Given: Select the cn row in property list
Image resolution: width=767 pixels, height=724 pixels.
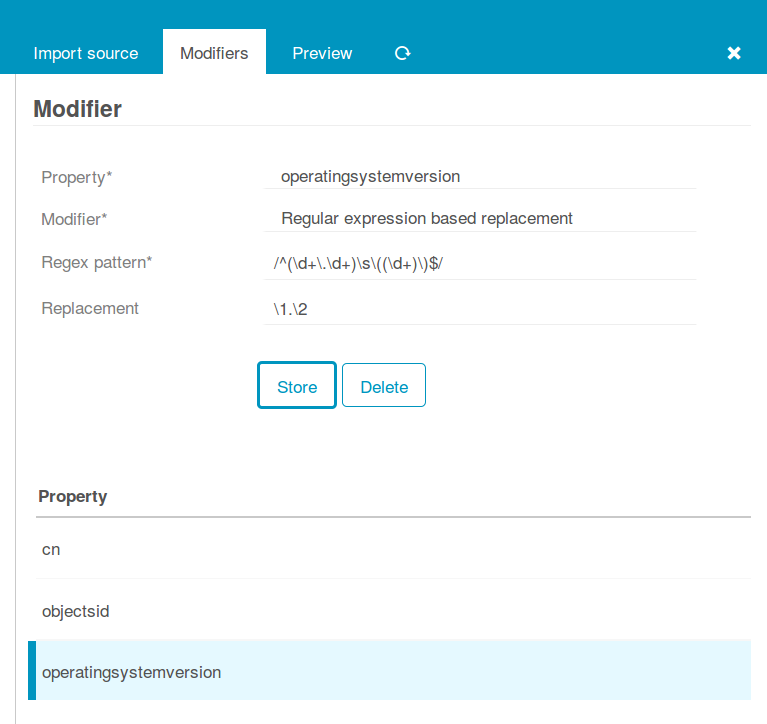Looking at the screenshot, I should tap(393, 549).
